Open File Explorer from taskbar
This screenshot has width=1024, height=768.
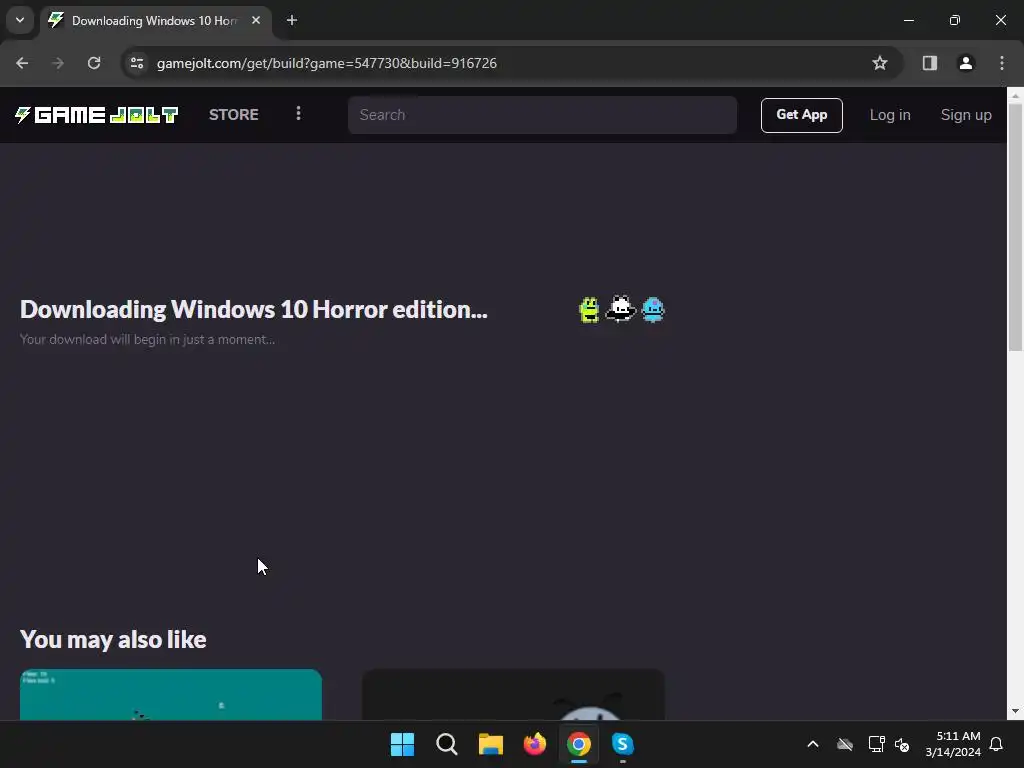coord(490,744)
